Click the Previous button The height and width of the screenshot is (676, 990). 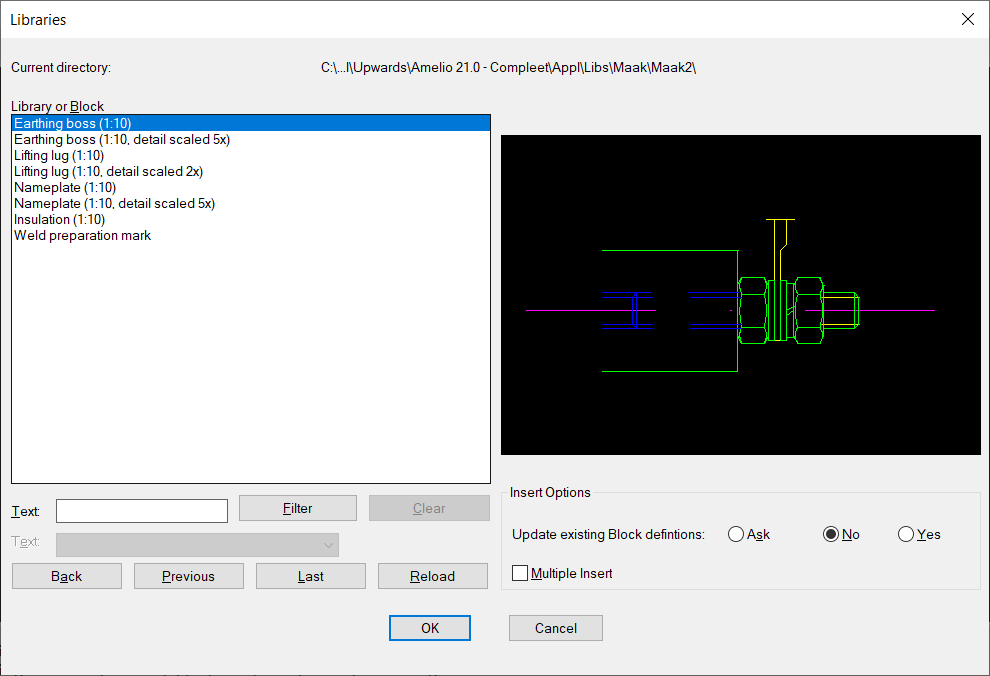tap(189, 576)
